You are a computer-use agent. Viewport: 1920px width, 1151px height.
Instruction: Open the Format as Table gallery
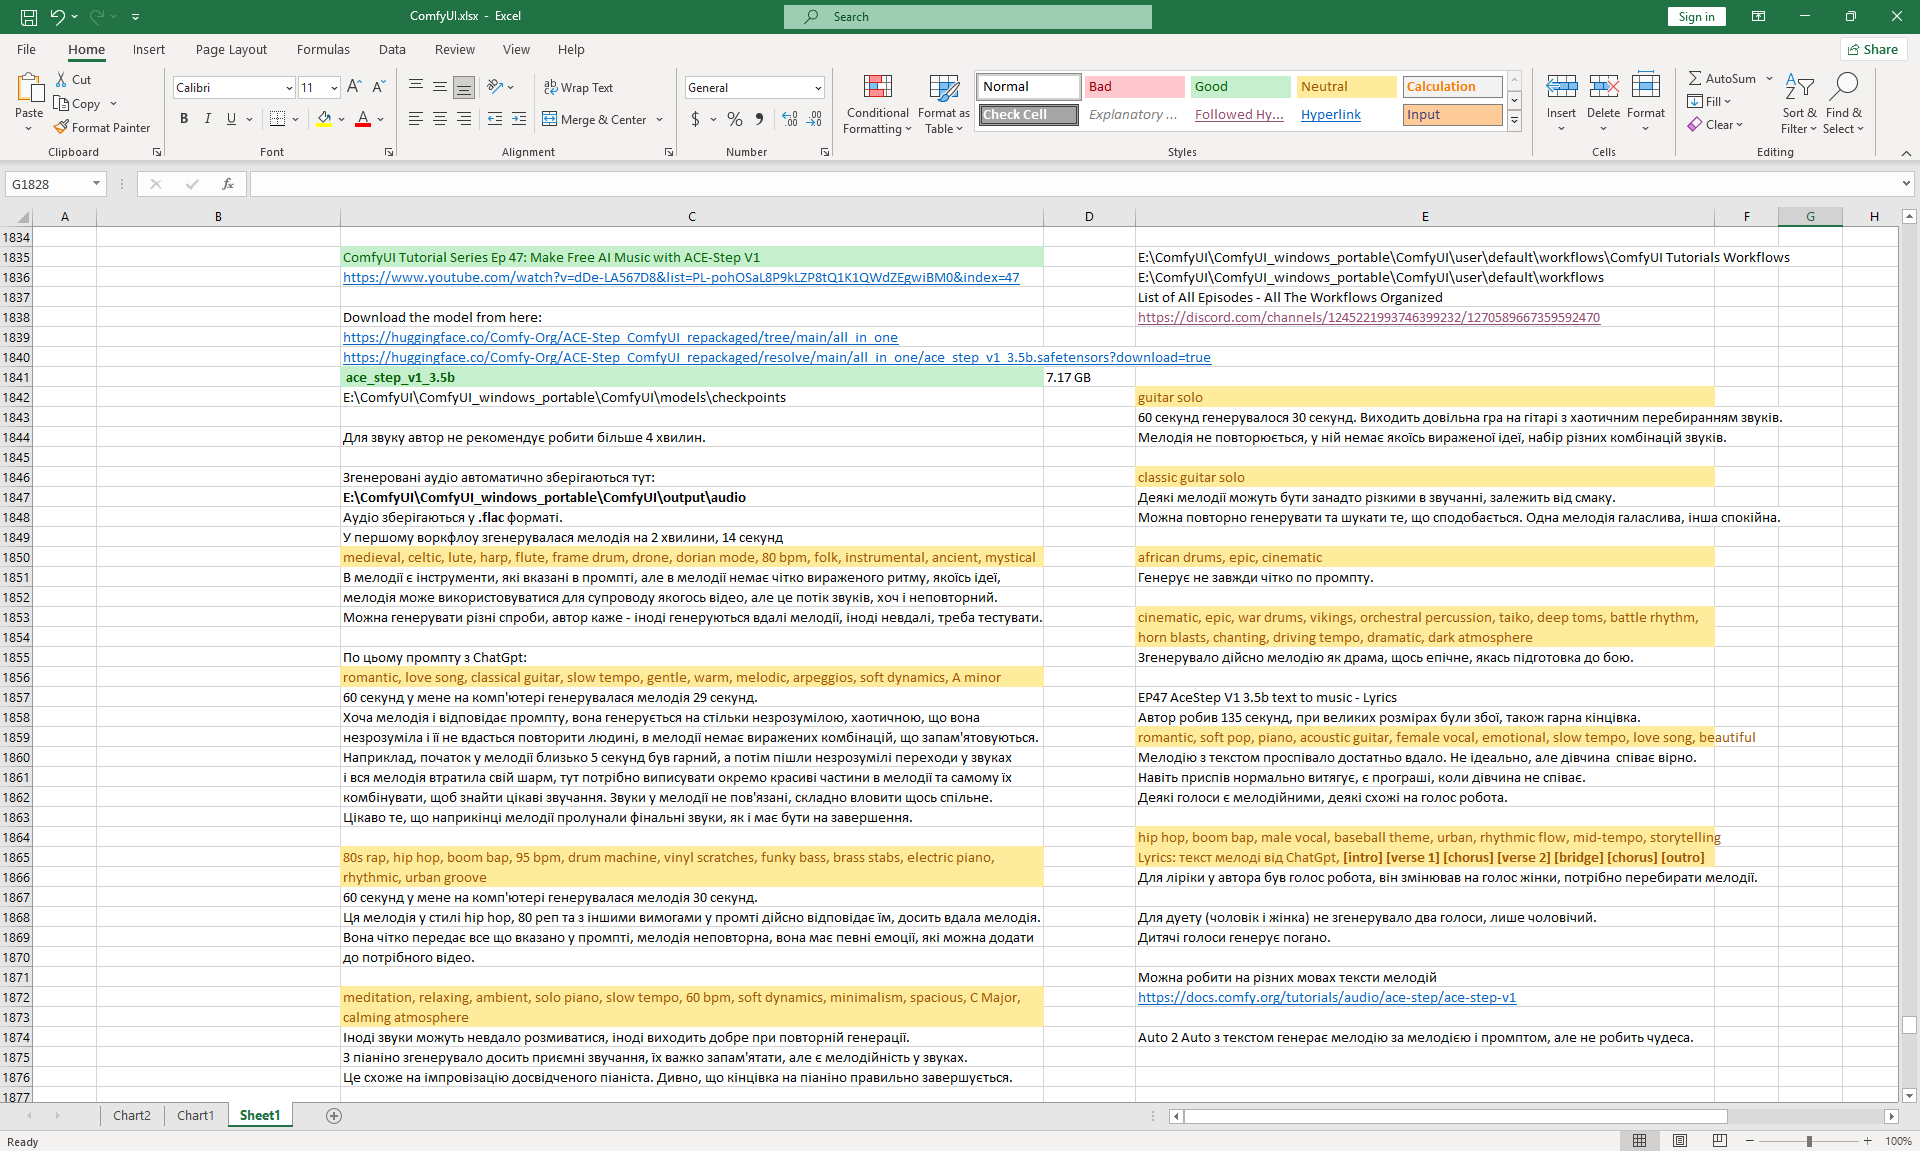[x=943, y=88]
